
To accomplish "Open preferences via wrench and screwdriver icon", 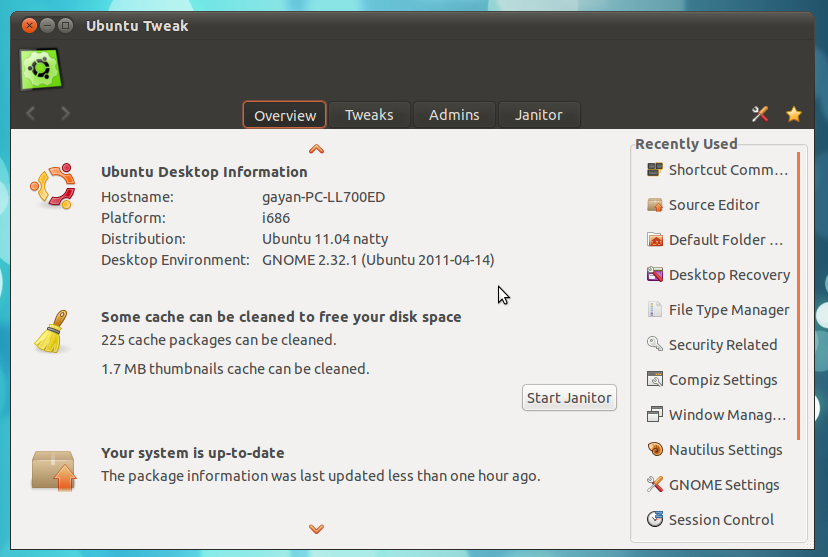I will click(x=759, y=114).
